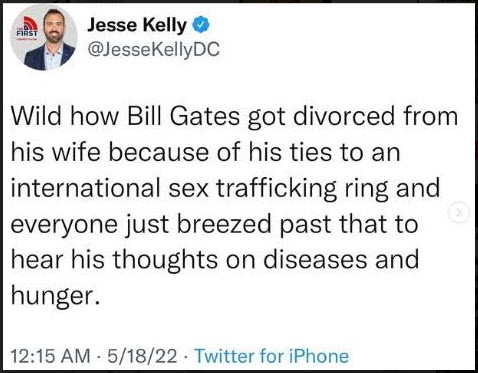Screen dimensions: 478x373
Task: Advance to next image with carousel arrow
Action: tap(459, 211)
